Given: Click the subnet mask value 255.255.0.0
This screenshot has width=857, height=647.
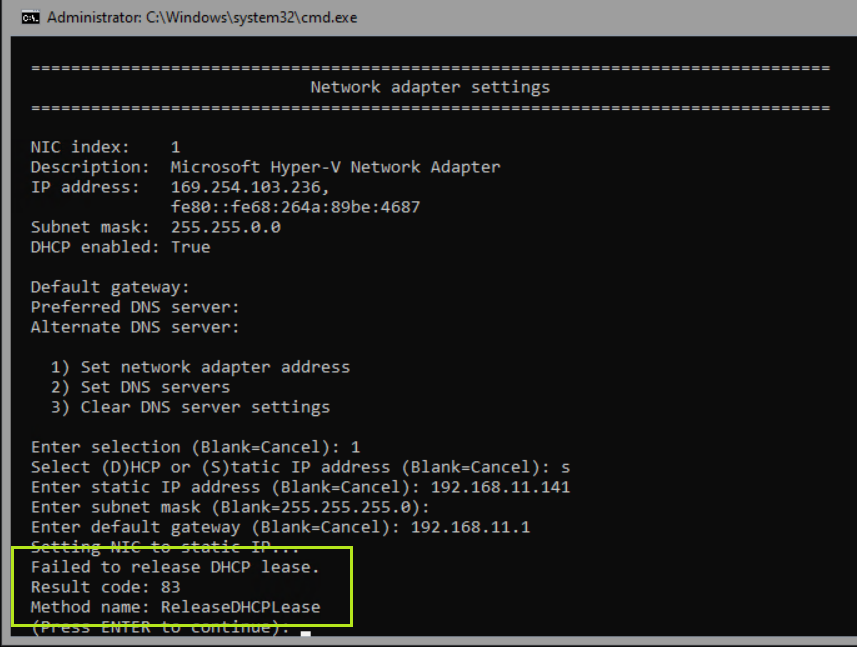Looking at the screenshot, I should (225, 227).
